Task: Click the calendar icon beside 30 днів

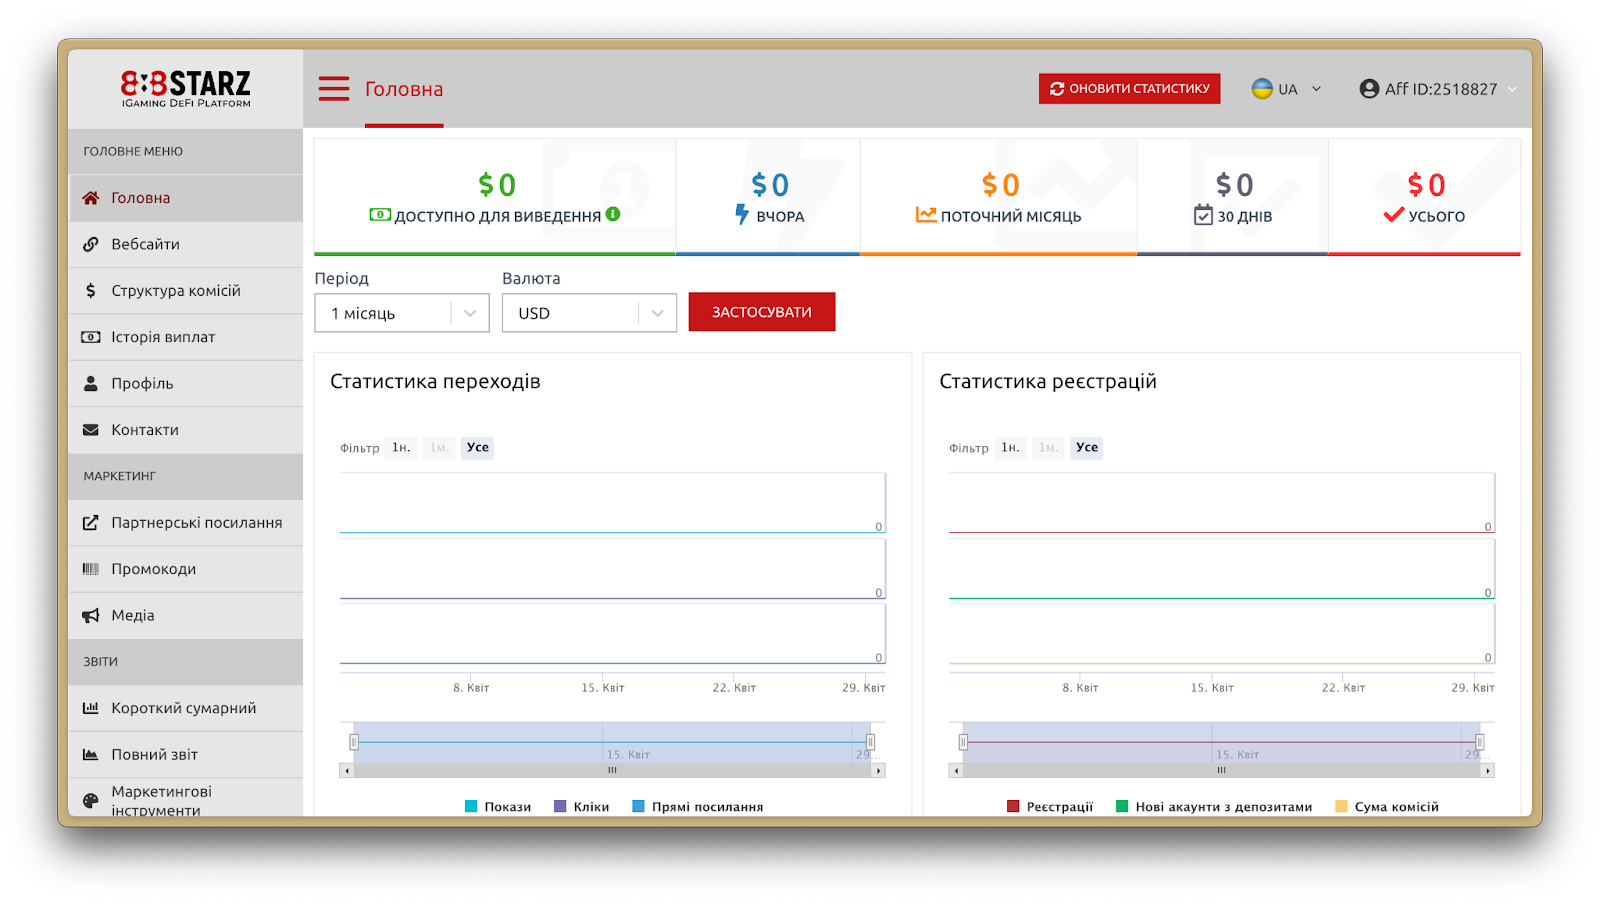Action: [x=1203, y=215]
